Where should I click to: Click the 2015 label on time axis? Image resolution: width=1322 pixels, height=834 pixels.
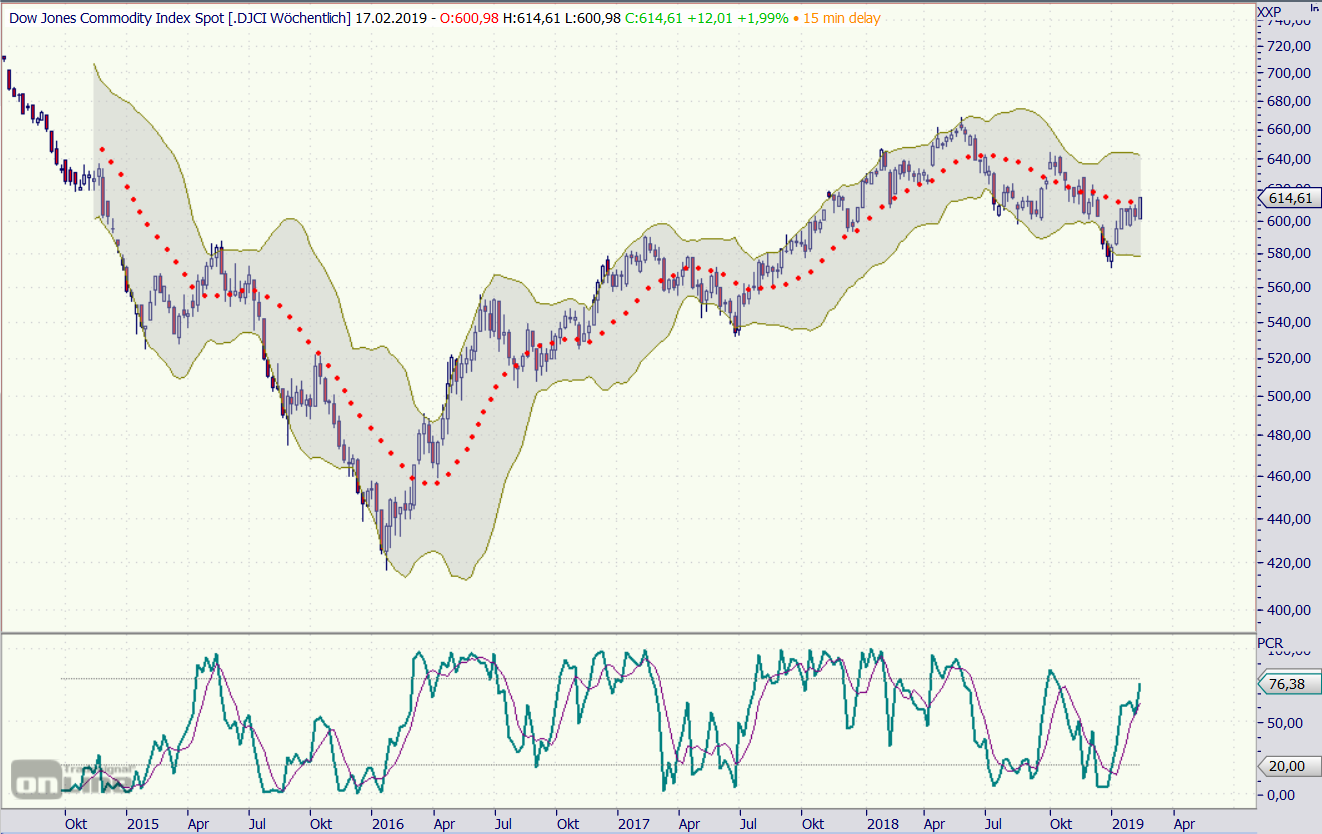coord(143,824)
